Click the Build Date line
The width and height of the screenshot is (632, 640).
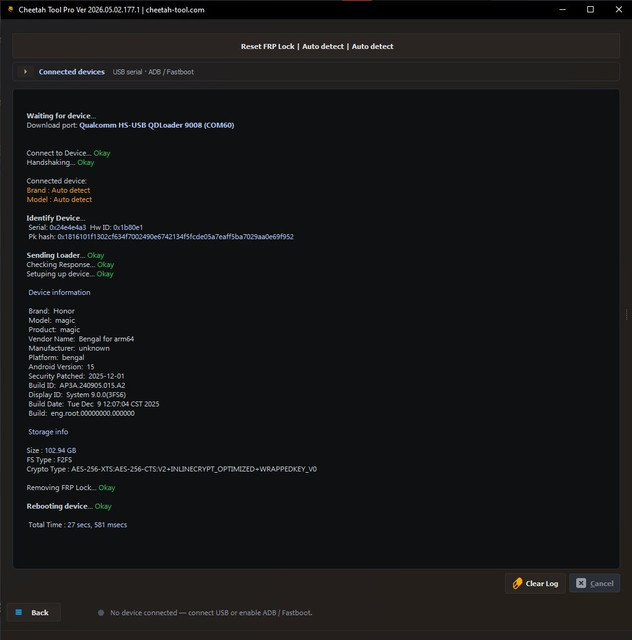click(94, 404)
